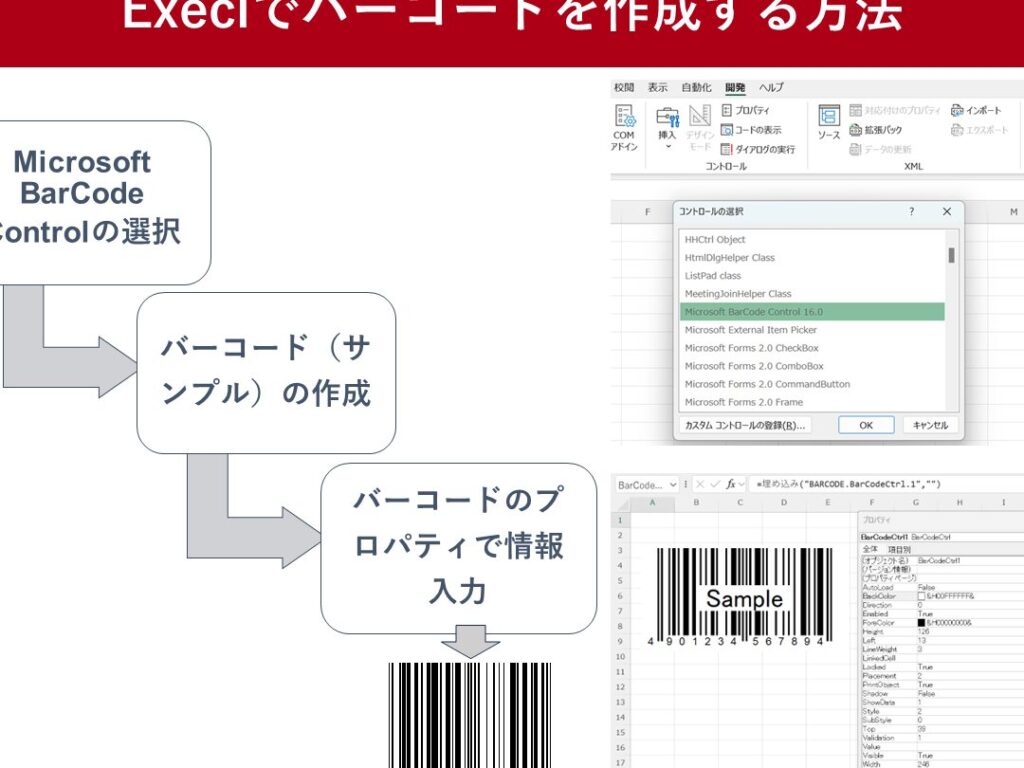Click 対応付けのプロパティ in XML group
The image size is (1024, 768).
[895, 110]
